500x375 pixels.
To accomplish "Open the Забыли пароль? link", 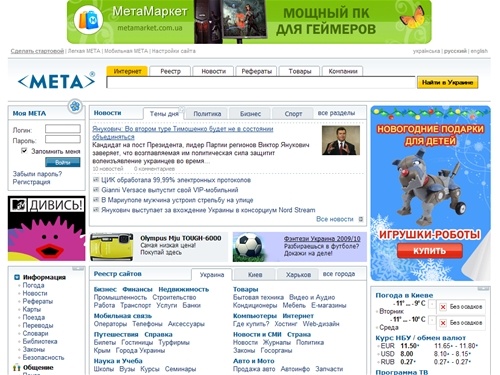I will click(x=37, y=174).
